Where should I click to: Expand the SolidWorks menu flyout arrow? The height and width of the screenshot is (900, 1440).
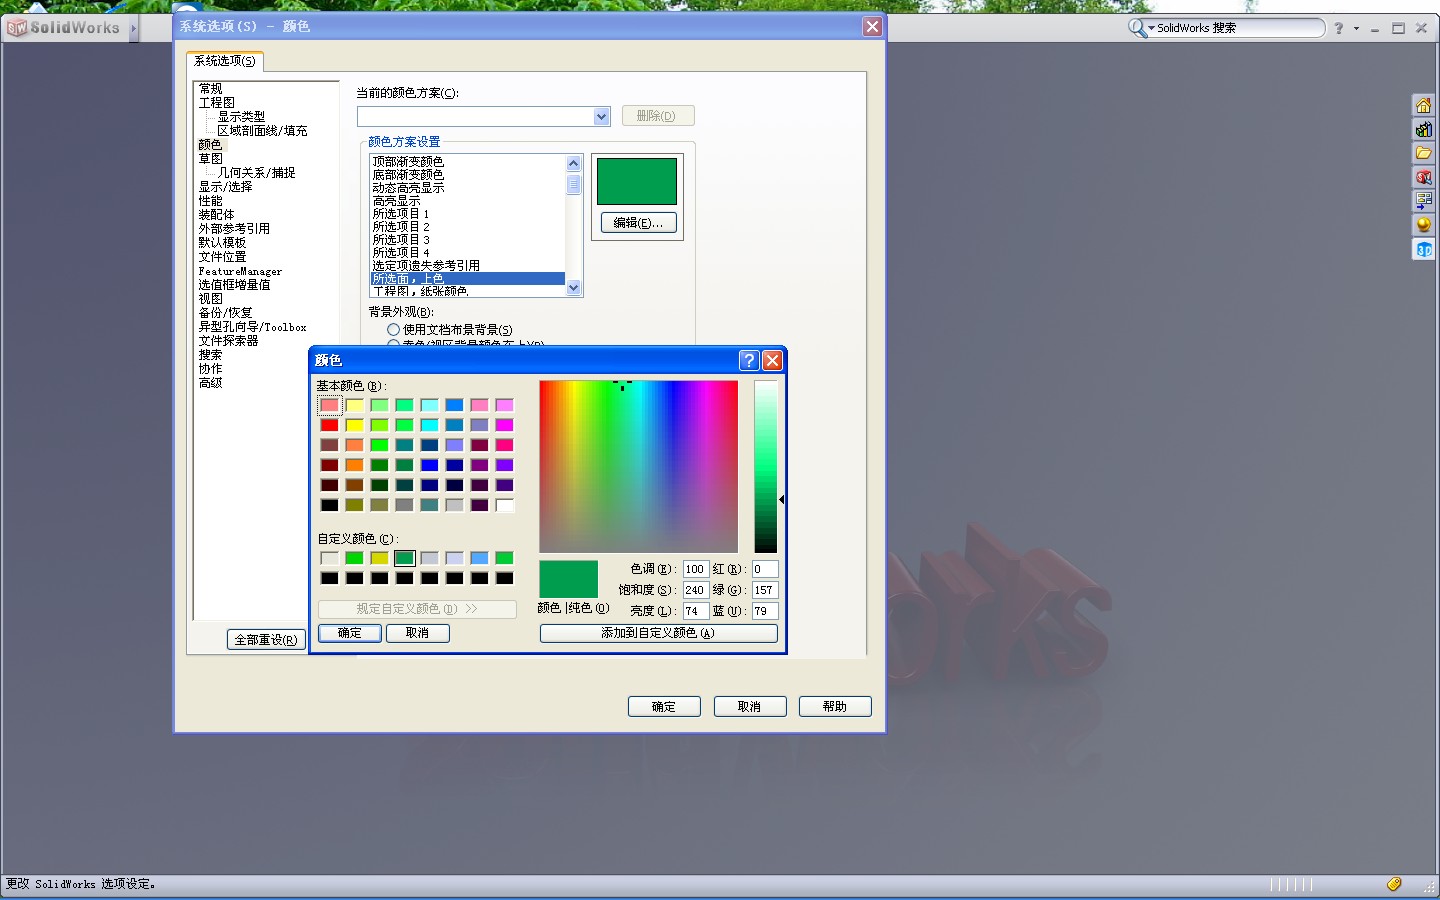click(x=133, y=28)
